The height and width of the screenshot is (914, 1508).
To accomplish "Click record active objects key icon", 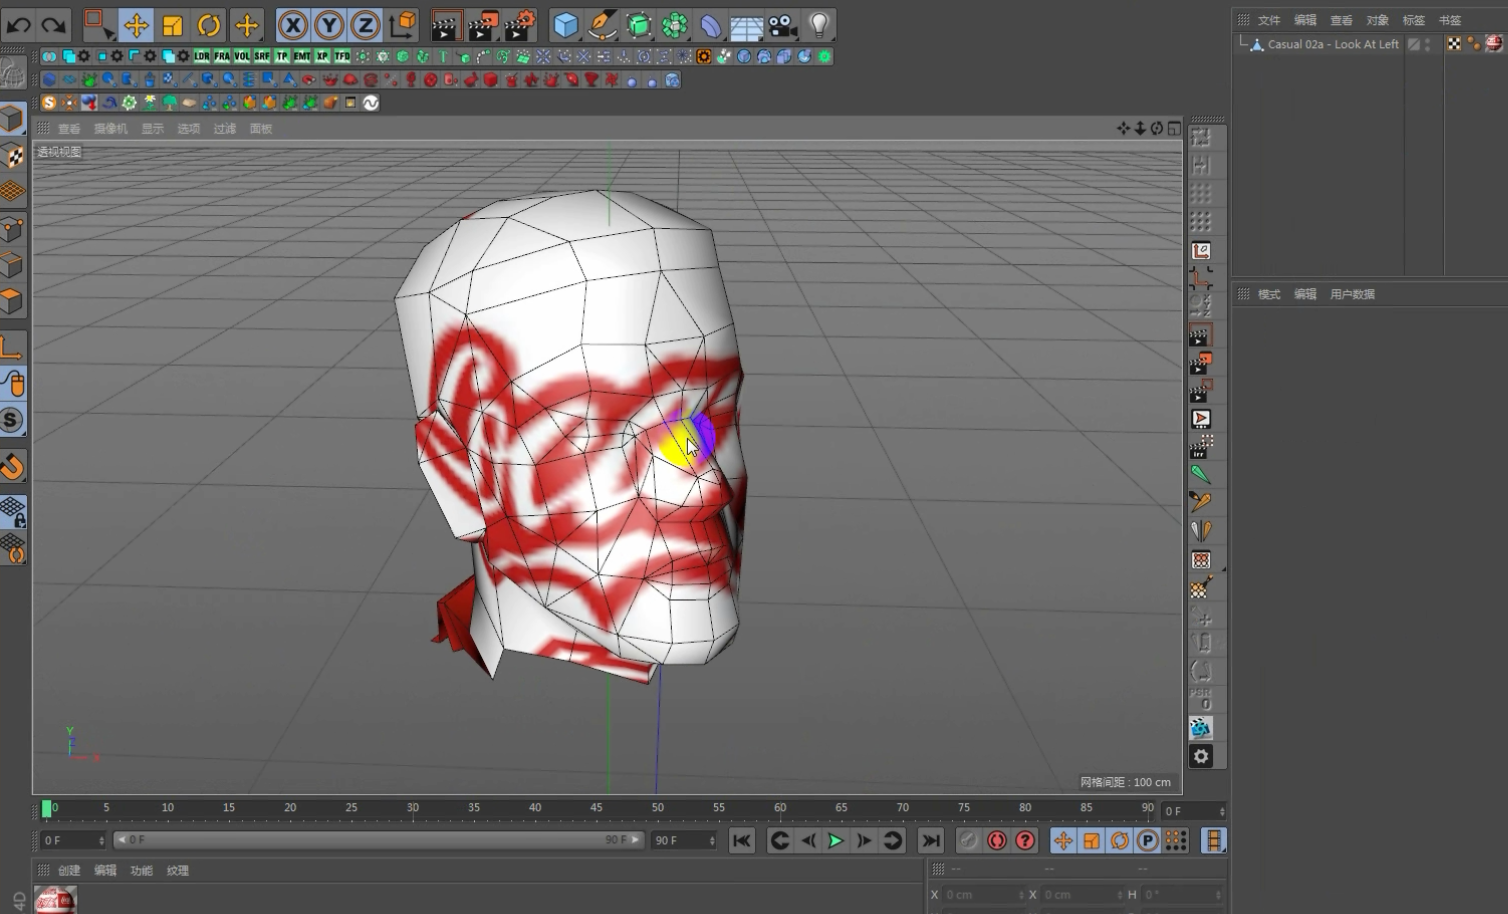I will (968, 841).
